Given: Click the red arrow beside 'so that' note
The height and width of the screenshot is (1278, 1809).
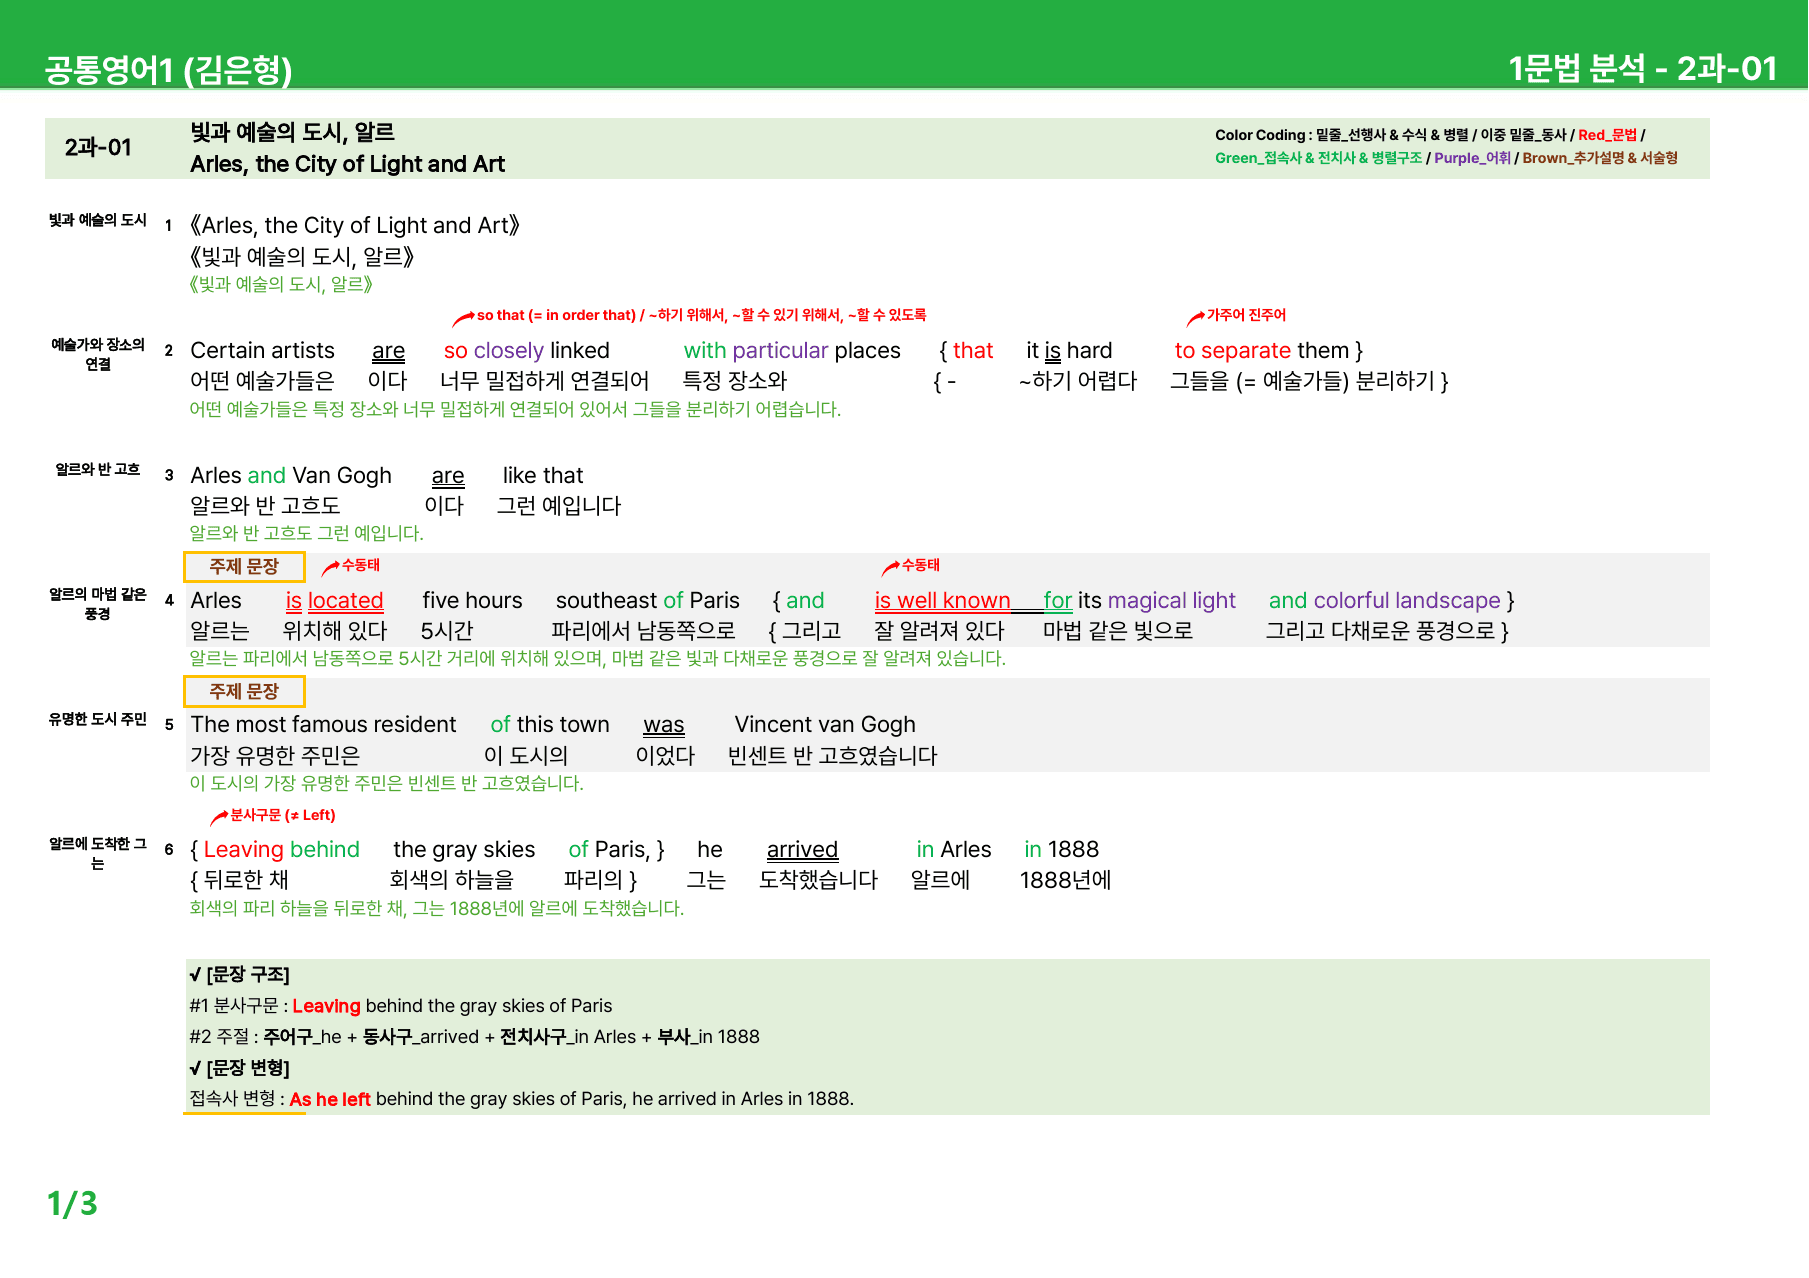Looking at the screenshot, I should (x=463, y=318).
